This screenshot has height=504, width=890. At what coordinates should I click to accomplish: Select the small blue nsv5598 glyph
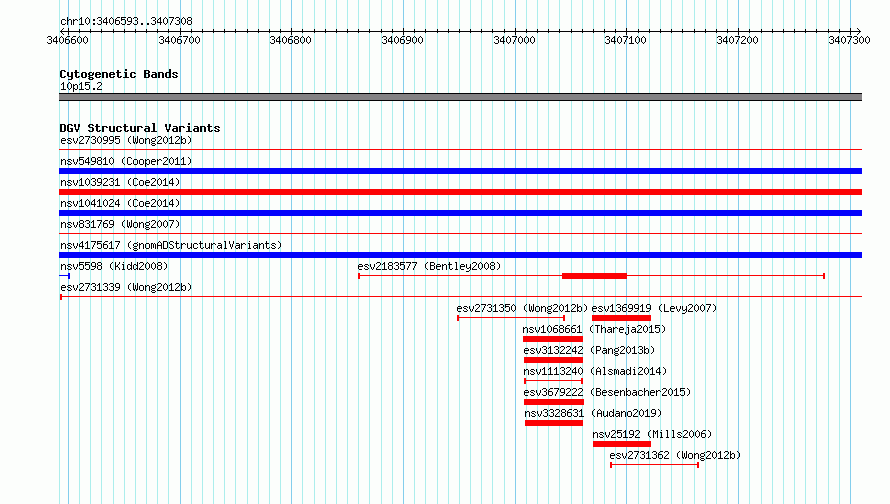(65, 276)
